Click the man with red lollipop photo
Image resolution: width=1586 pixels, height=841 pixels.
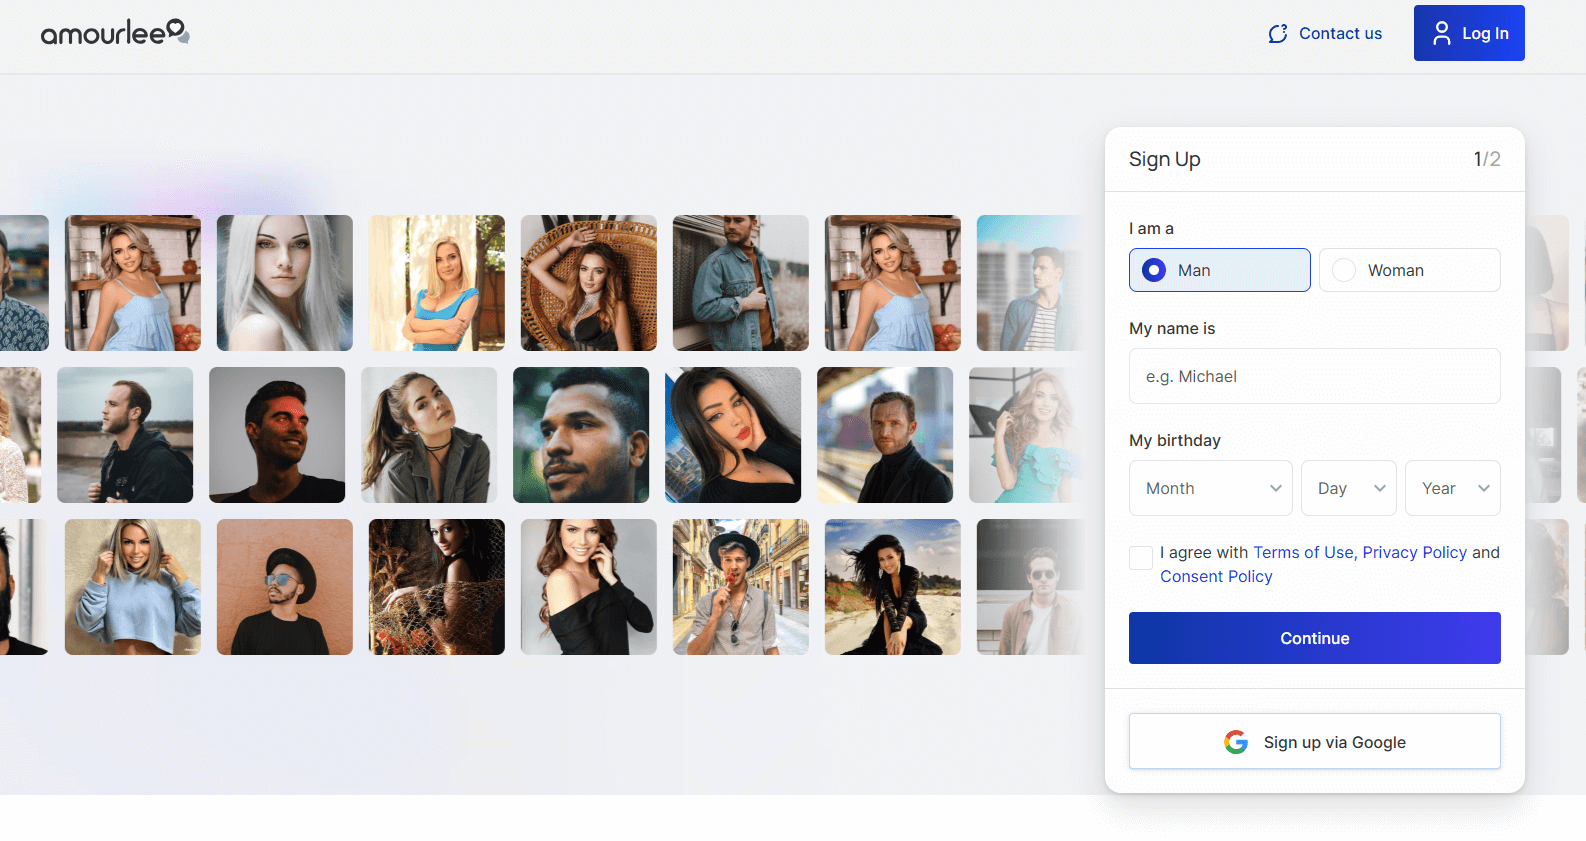(740, 587)
